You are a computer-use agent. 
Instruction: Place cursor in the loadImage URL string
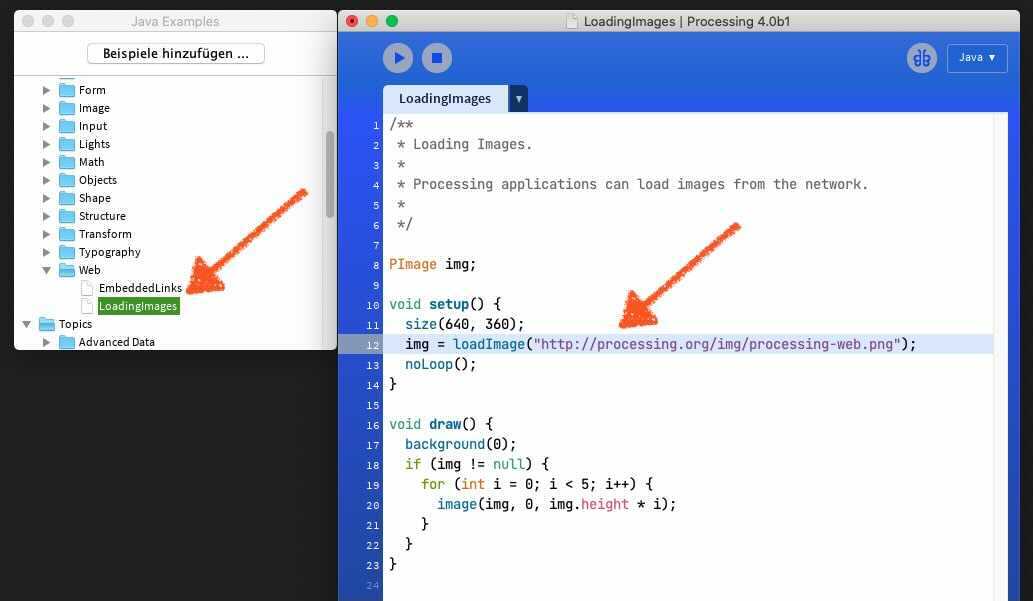717,344
